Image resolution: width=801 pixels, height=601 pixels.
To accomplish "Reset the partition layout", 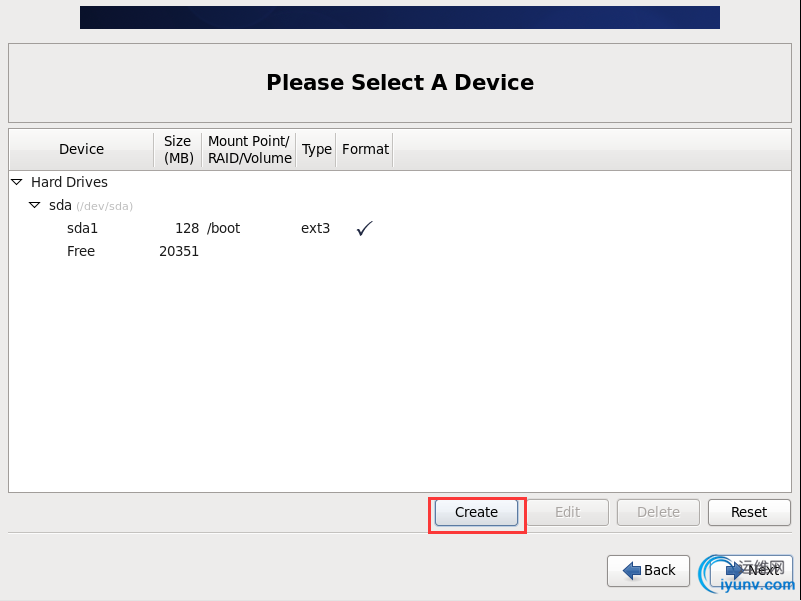I will tap(749, 512).
